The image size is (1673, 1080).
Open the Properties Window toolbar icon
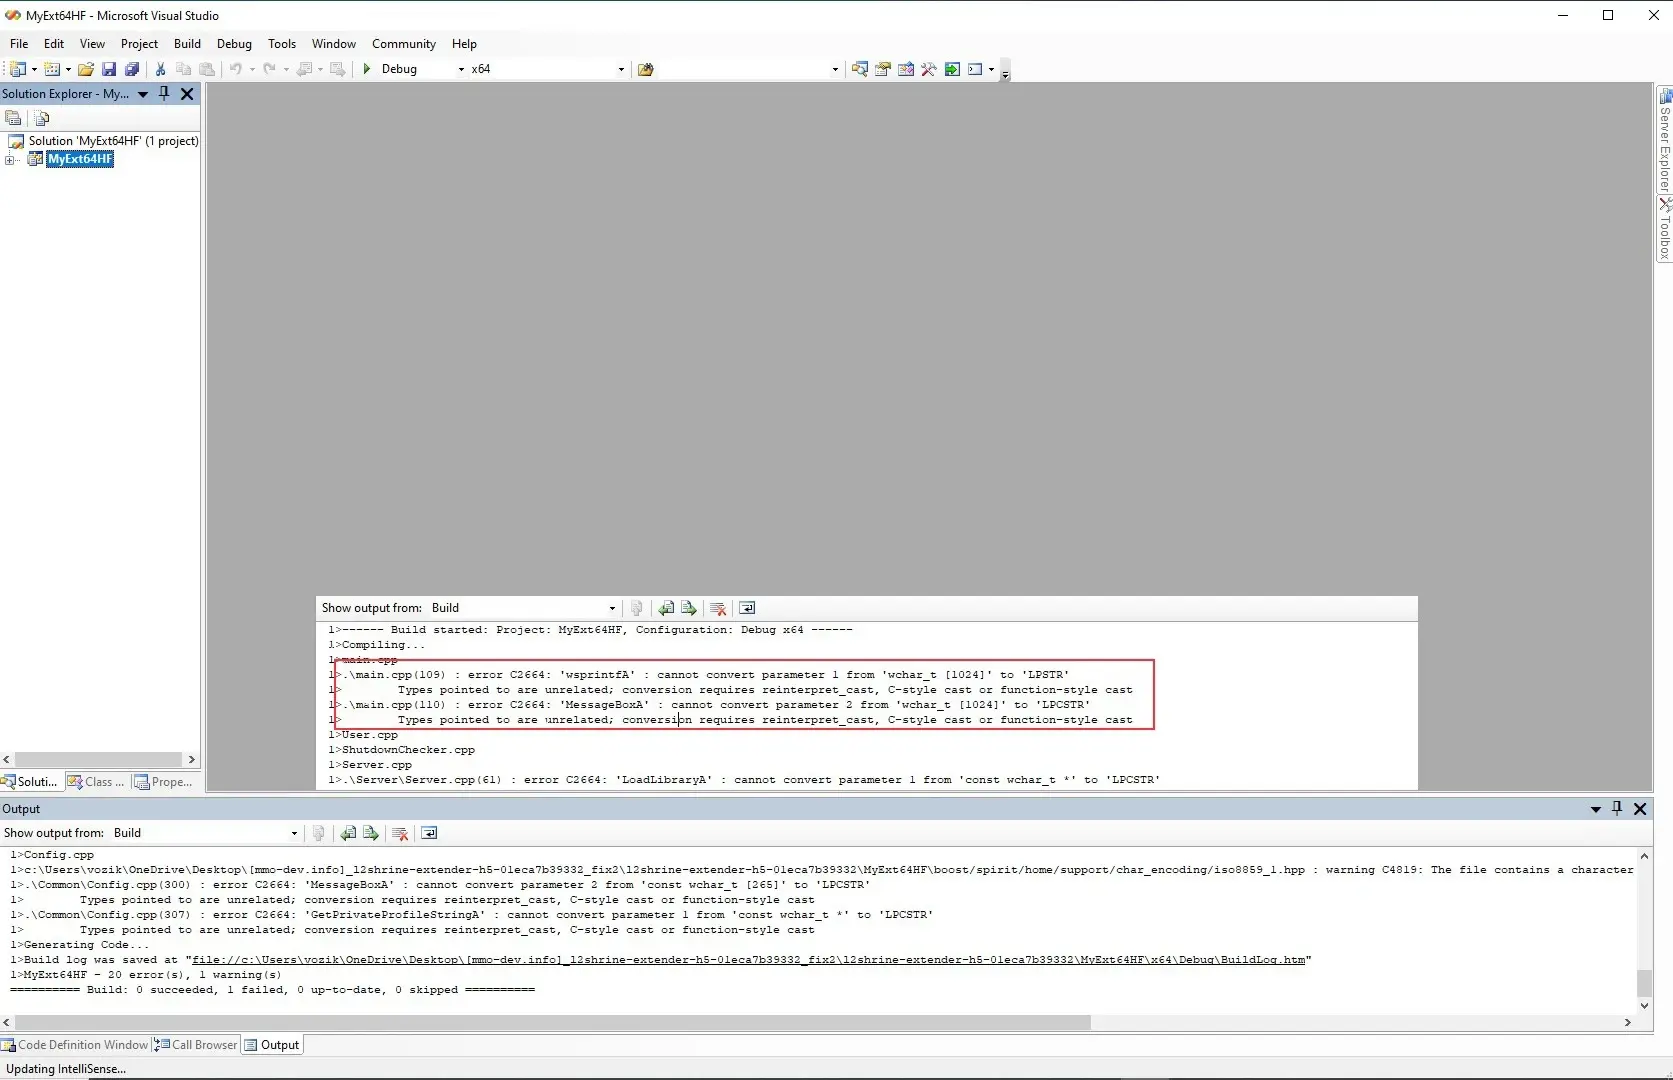pyautogui.click(x=883, y=69)
